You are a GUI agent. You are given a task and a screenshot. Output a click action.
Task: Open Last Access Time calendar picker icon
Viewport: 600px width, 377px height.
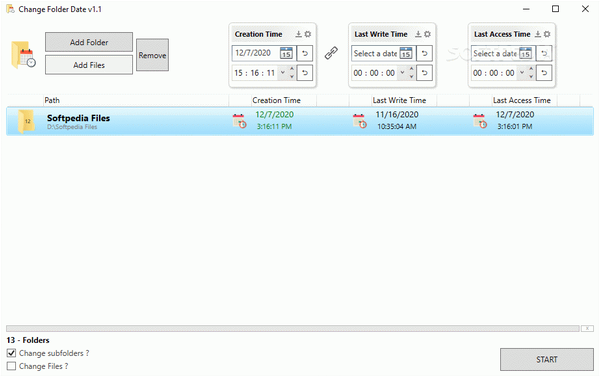click(x=525, y=53)
